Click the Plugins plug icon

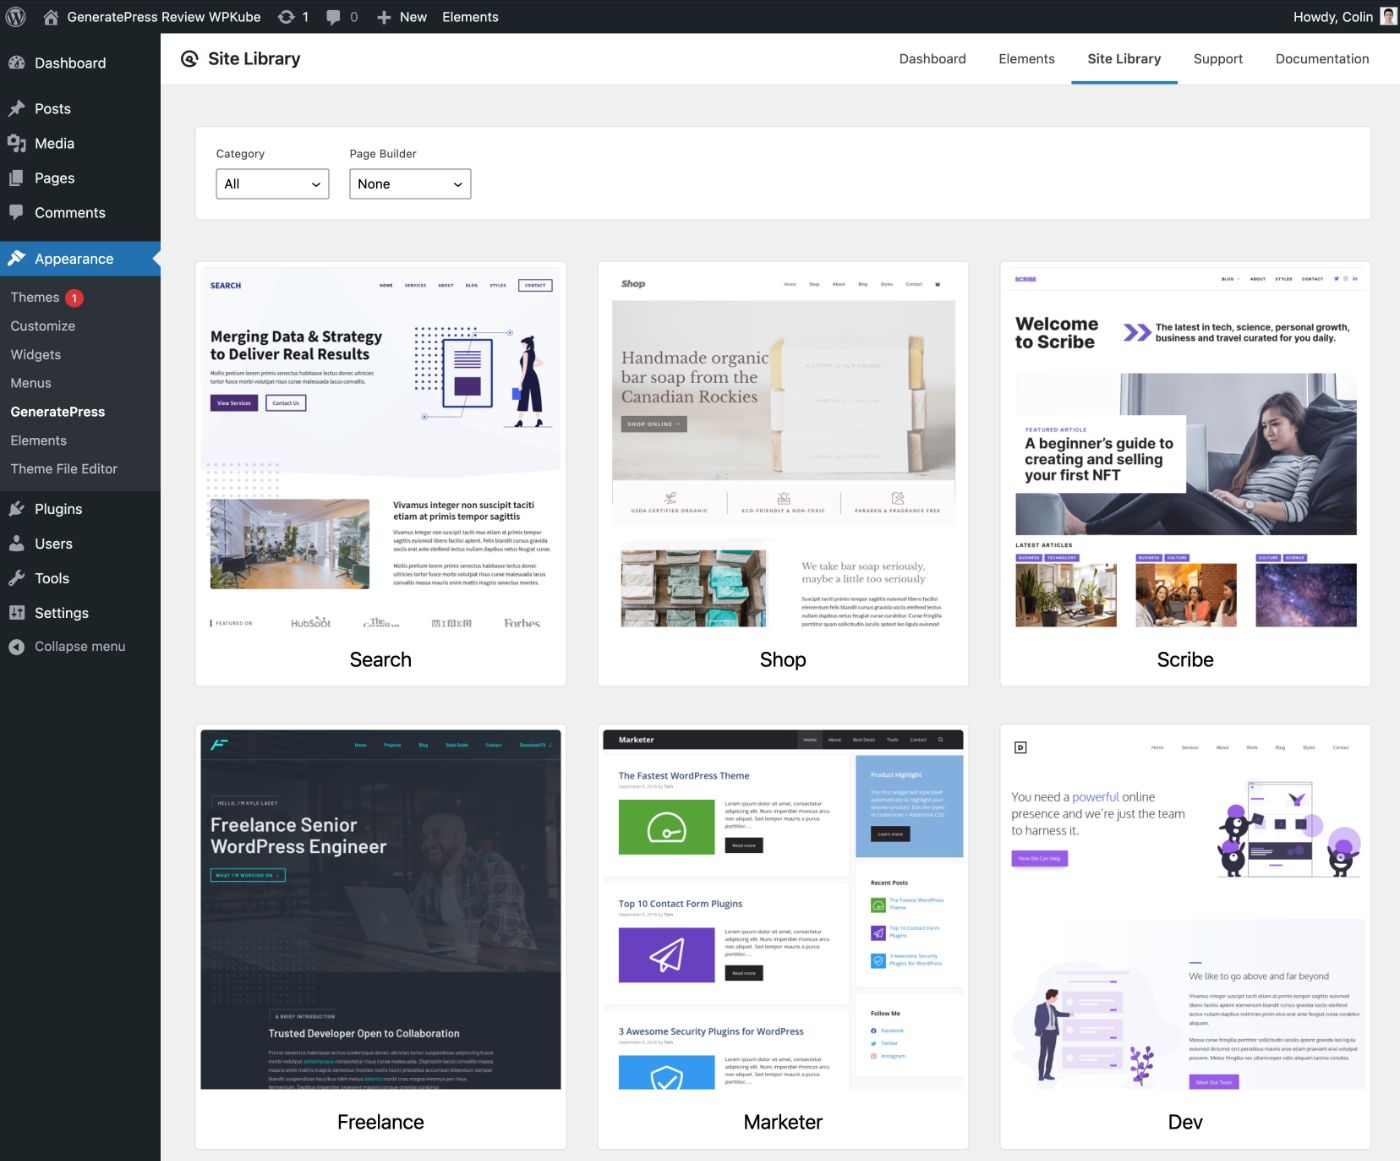[x=16, y=509]
